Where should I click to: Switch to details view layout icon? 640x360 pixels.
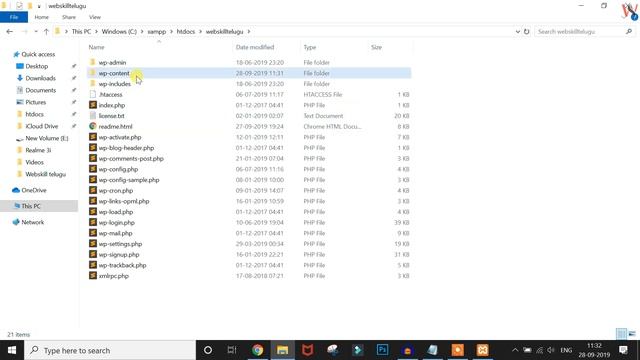(x=621, y=333)
